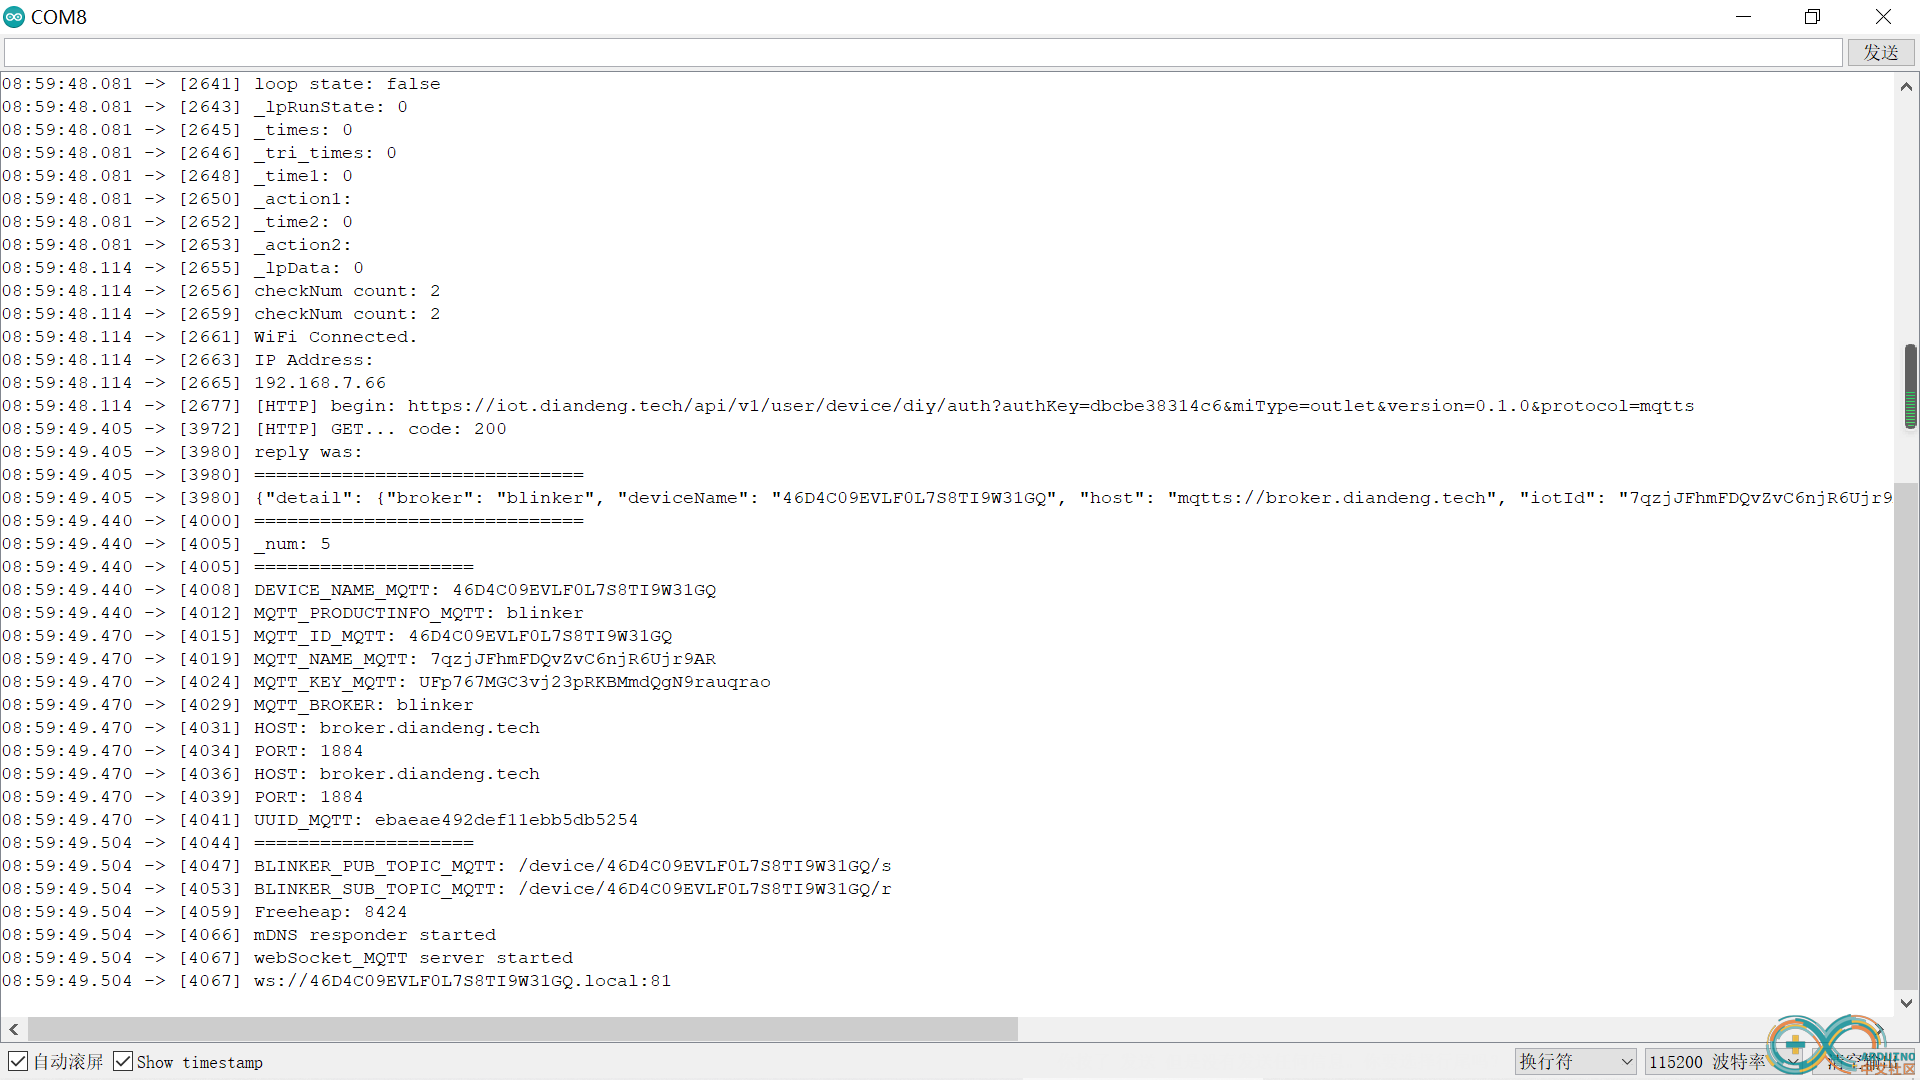The image size is (1920, 1080).
Task: Click the left arrow of the horizontal scrollbar
Action: [x=14, y=1029]
